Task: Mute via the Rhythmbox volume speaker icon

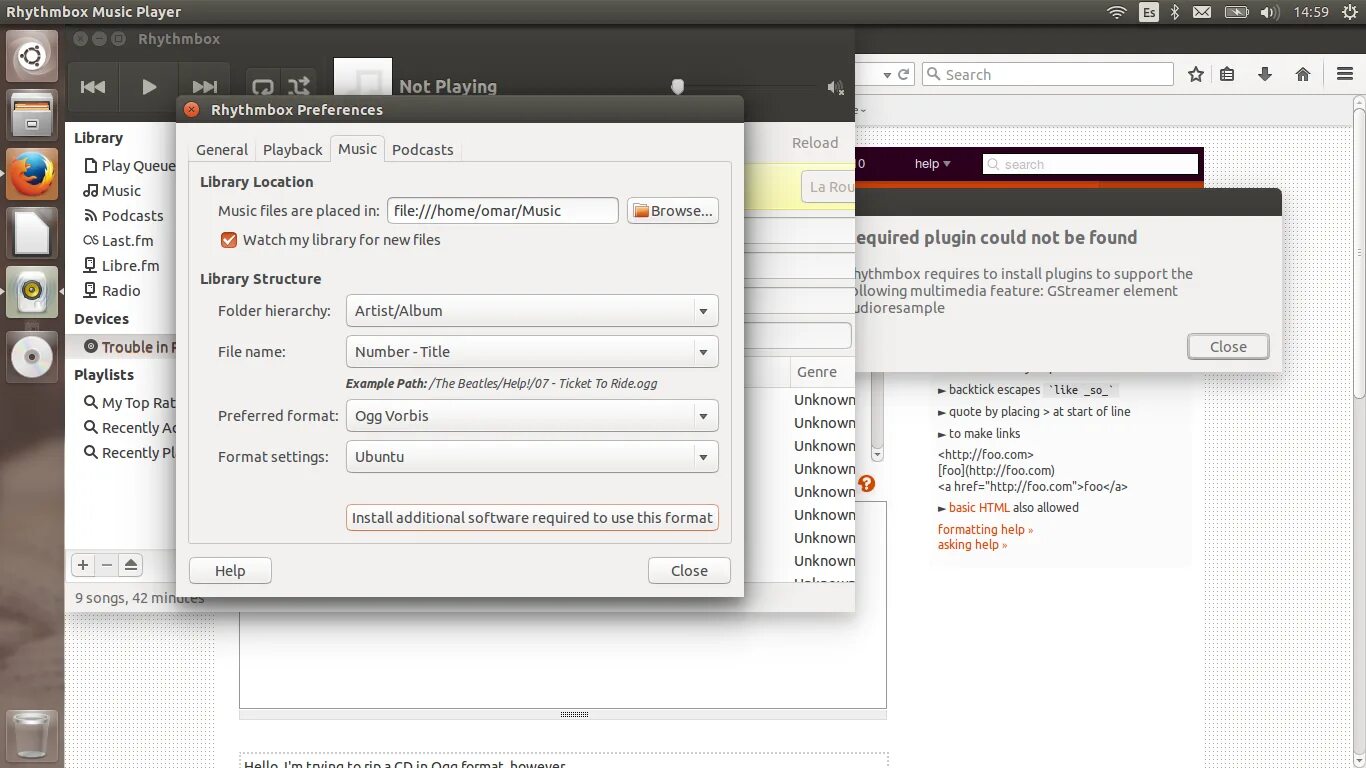Action: tap(835, 88)
